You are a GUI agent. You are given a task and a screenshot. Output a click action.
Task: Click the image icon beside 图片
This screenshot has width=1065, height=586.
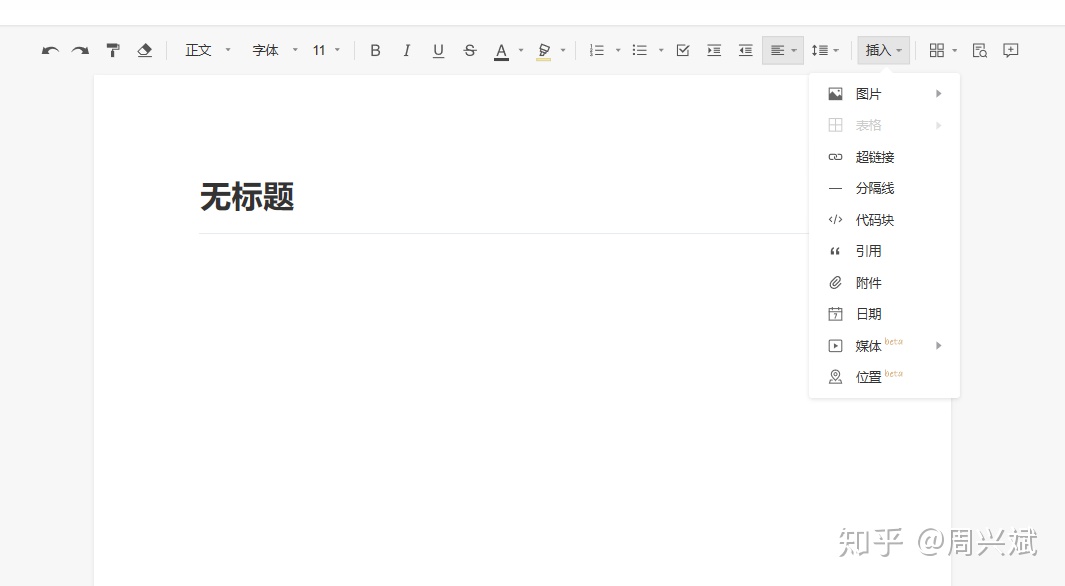(835, 94)
